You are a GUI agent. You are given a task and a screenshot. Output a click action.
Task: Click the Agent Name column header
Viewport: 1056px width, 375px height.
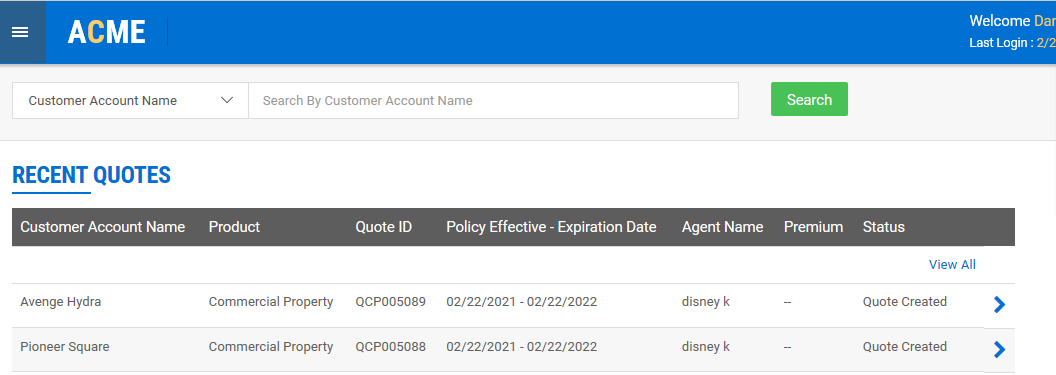pos(722,227)
